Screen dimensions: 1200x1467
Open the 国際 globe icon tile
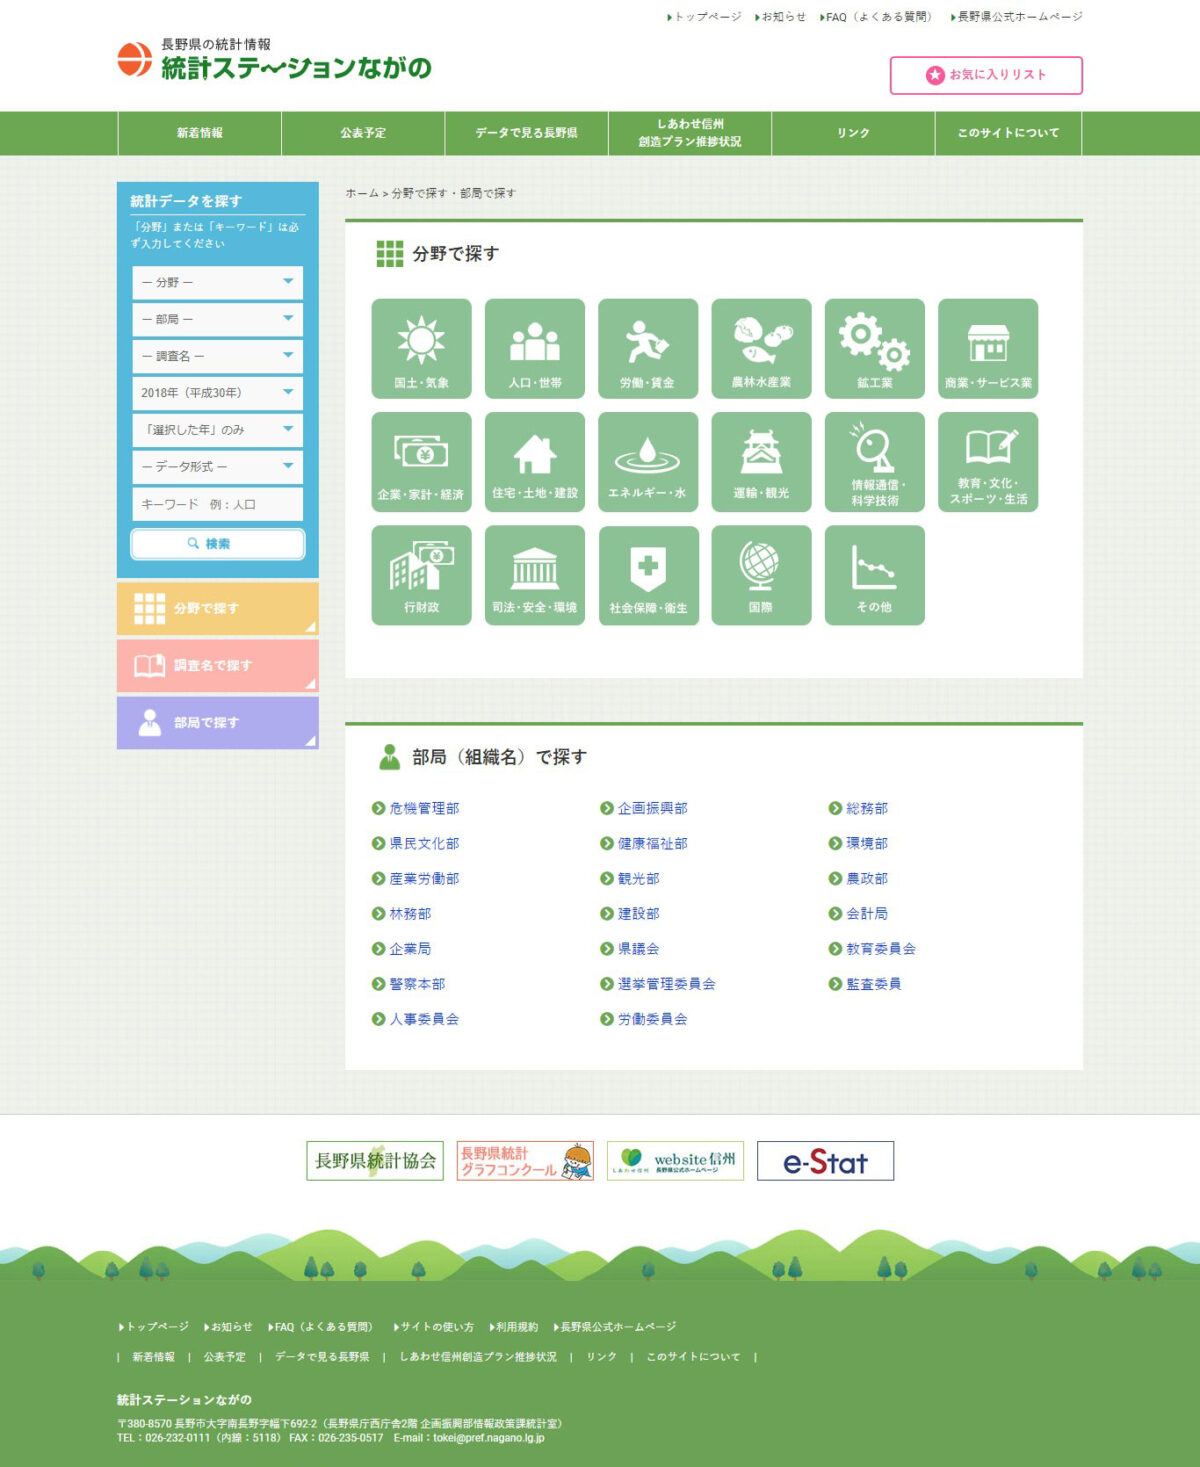click(x=761, y=575)
